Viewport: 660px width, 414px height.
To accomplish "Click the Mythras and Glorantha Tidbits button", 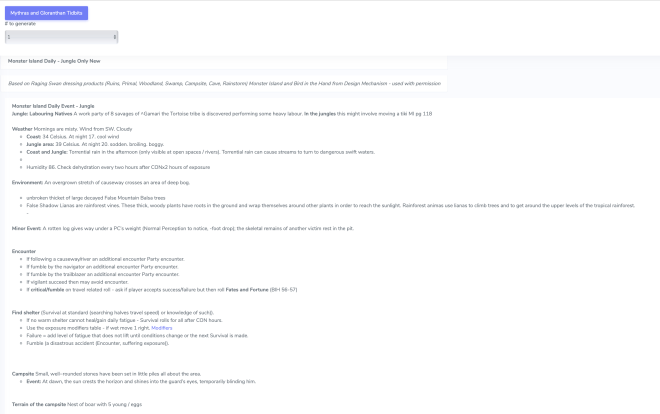I will [x=45, y=12].
